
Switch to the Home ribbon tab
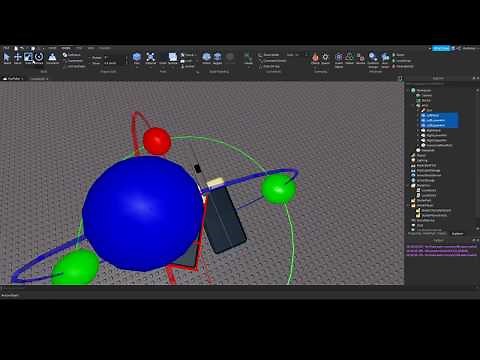[x=52, y=48]
